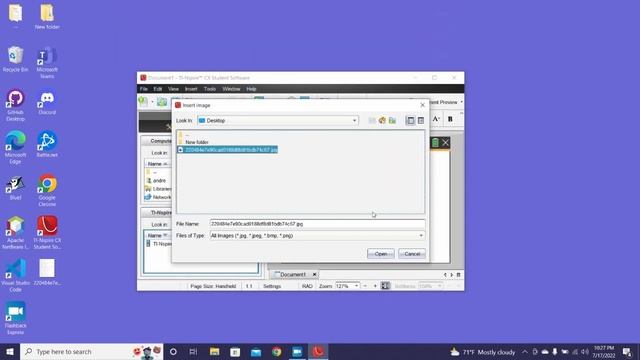The height and width of the screenshot is (360, 640).
Task: Close the Insert Image dialog with X
Action: [x=422, y=105]
